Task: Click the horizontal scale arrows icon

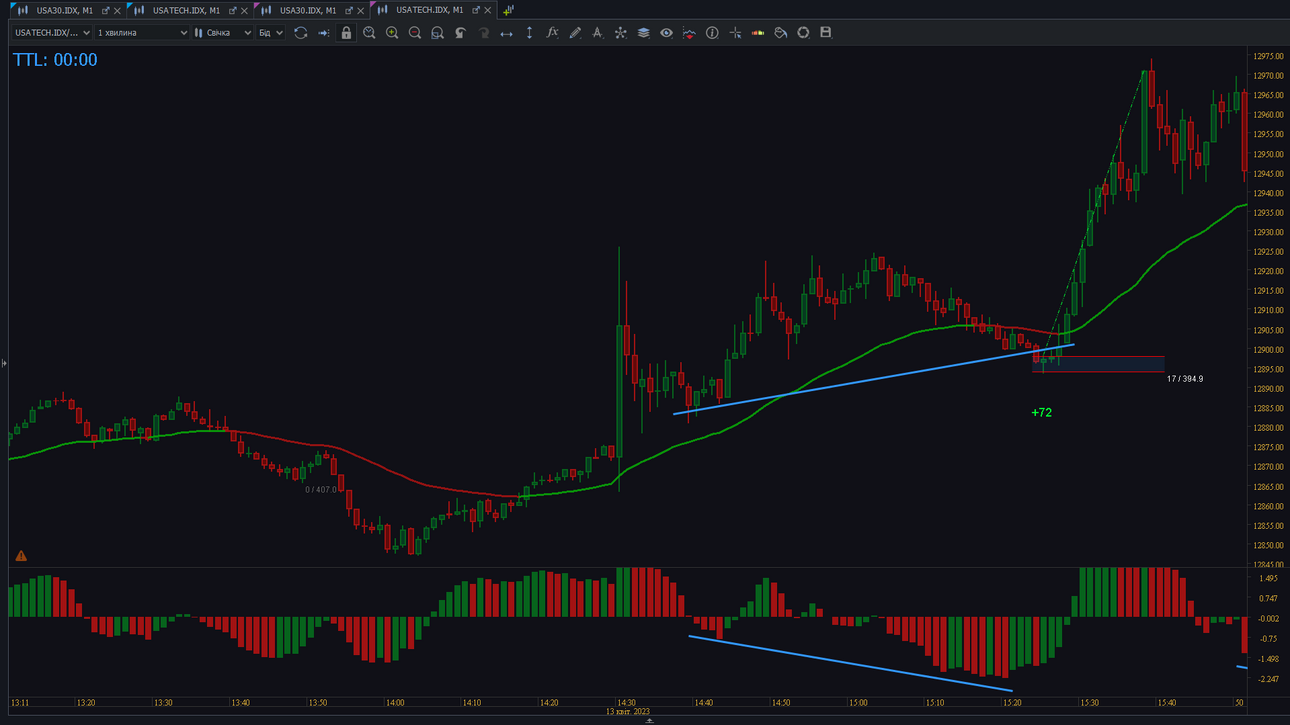Action: (x=506, y=33)
